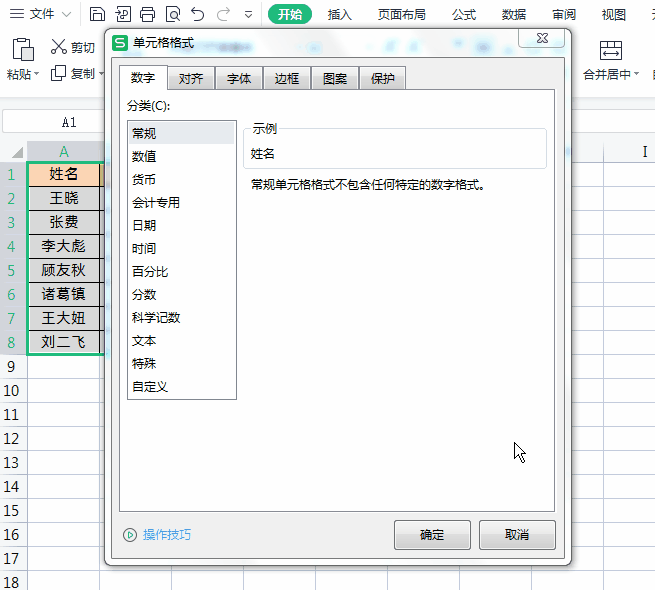Choose 货币 in the category list

[x=181, y=179]
